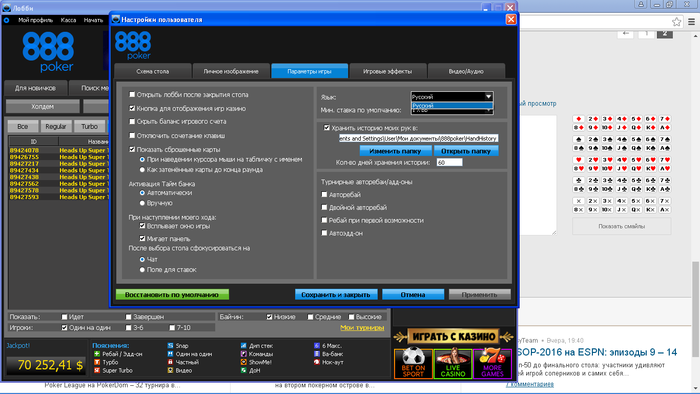This screenshot has width=700, height=394.
Task: Click the Rebuy/Add-on legend icon
Action: click(97, 354)
